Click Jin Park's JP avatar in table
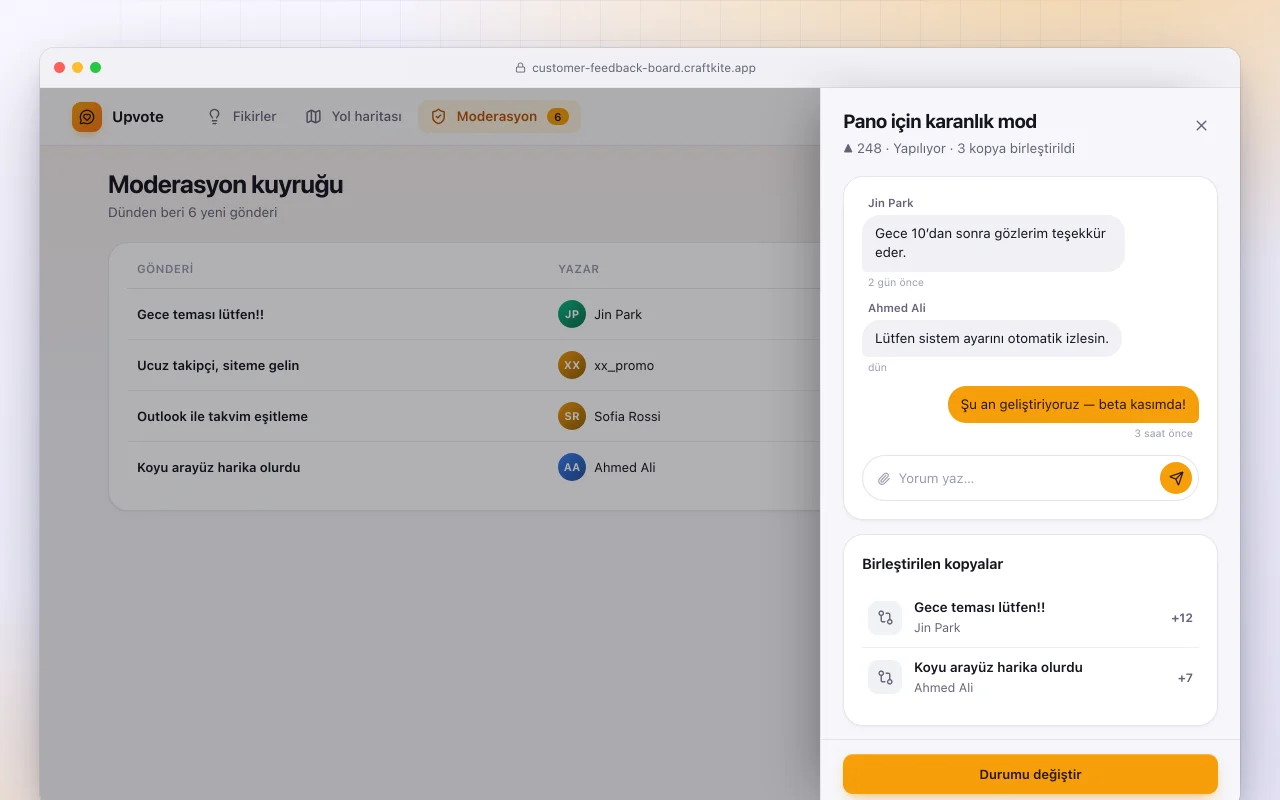The height and width of the screenshot is (800, 1280). coord(572,314)
